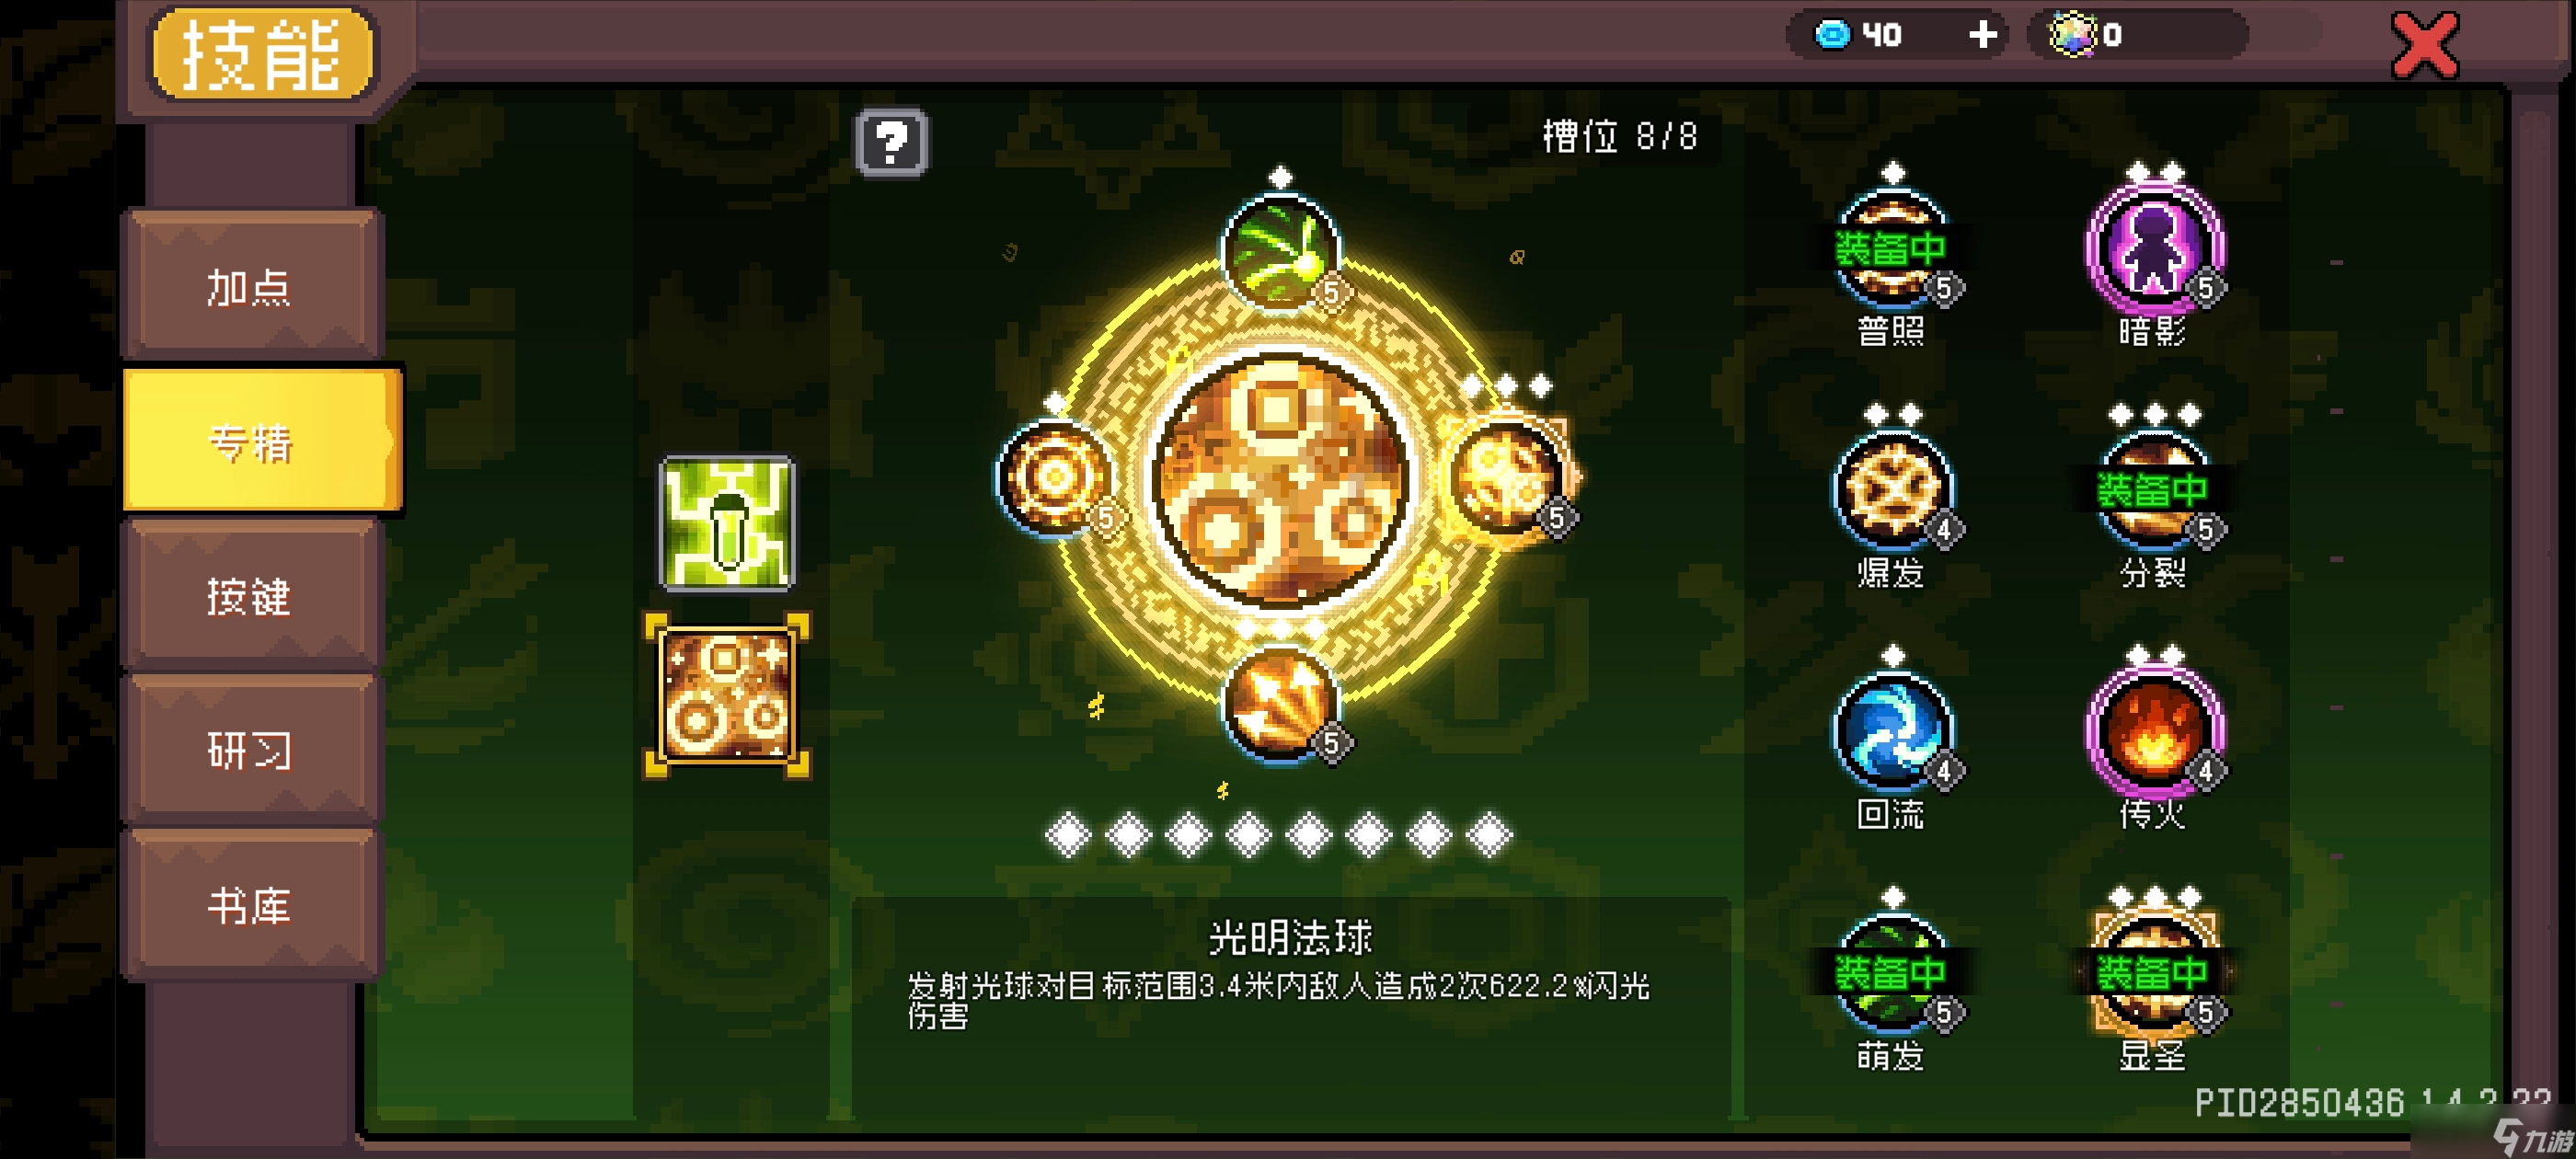Switch to the 加点 tab
Screen dimensions: 2576x1159
[251, 287]
